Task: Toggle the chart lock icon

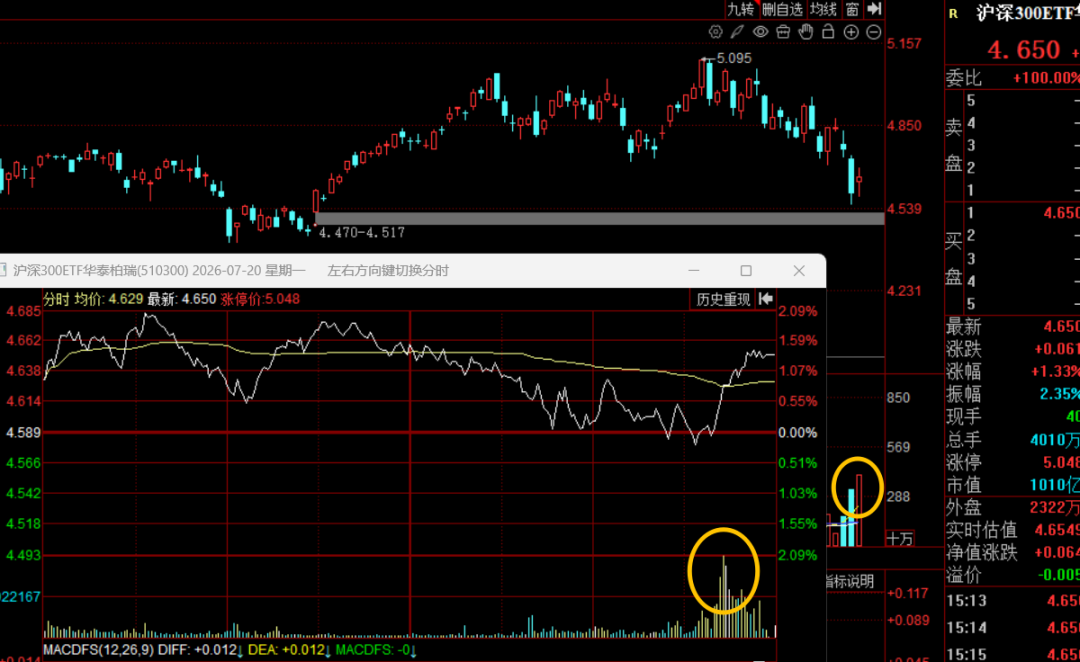Action: tap(828, 31)
